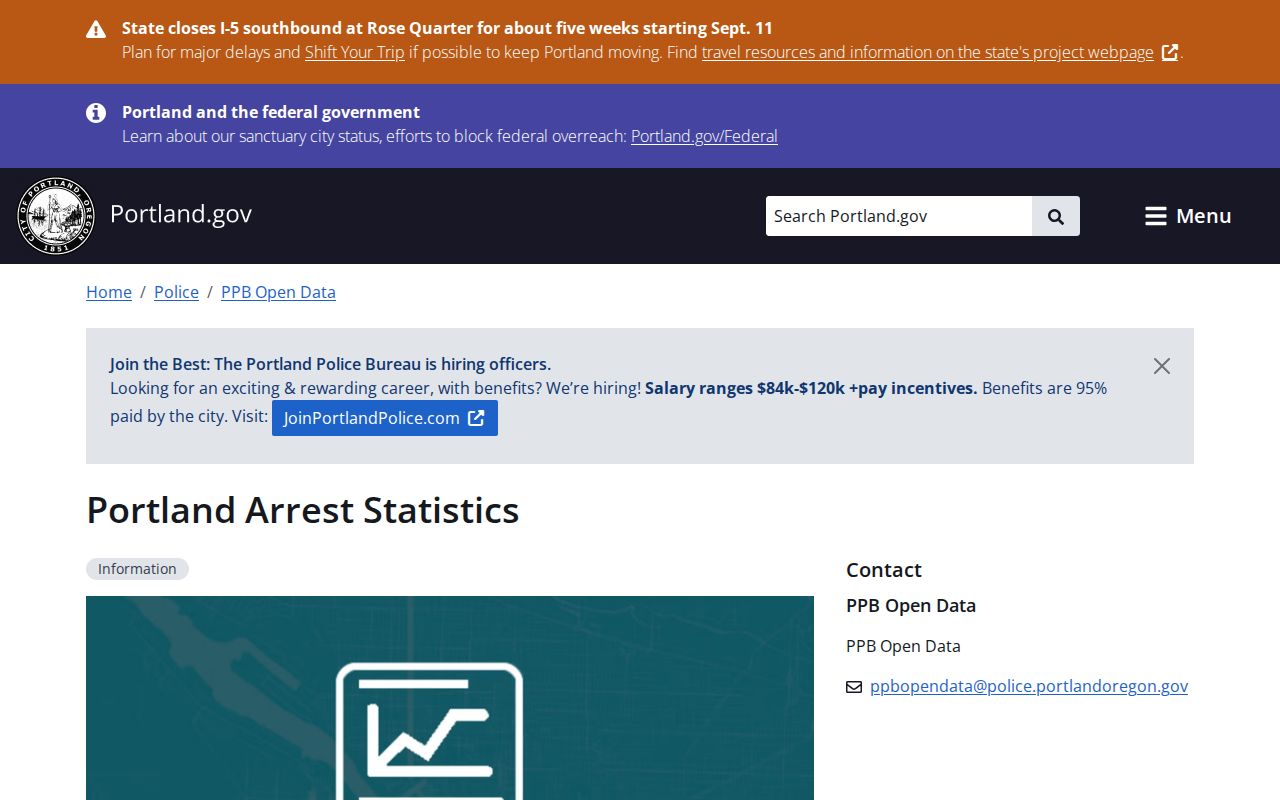Click the City of Portland seal logo

coord(56,216)
